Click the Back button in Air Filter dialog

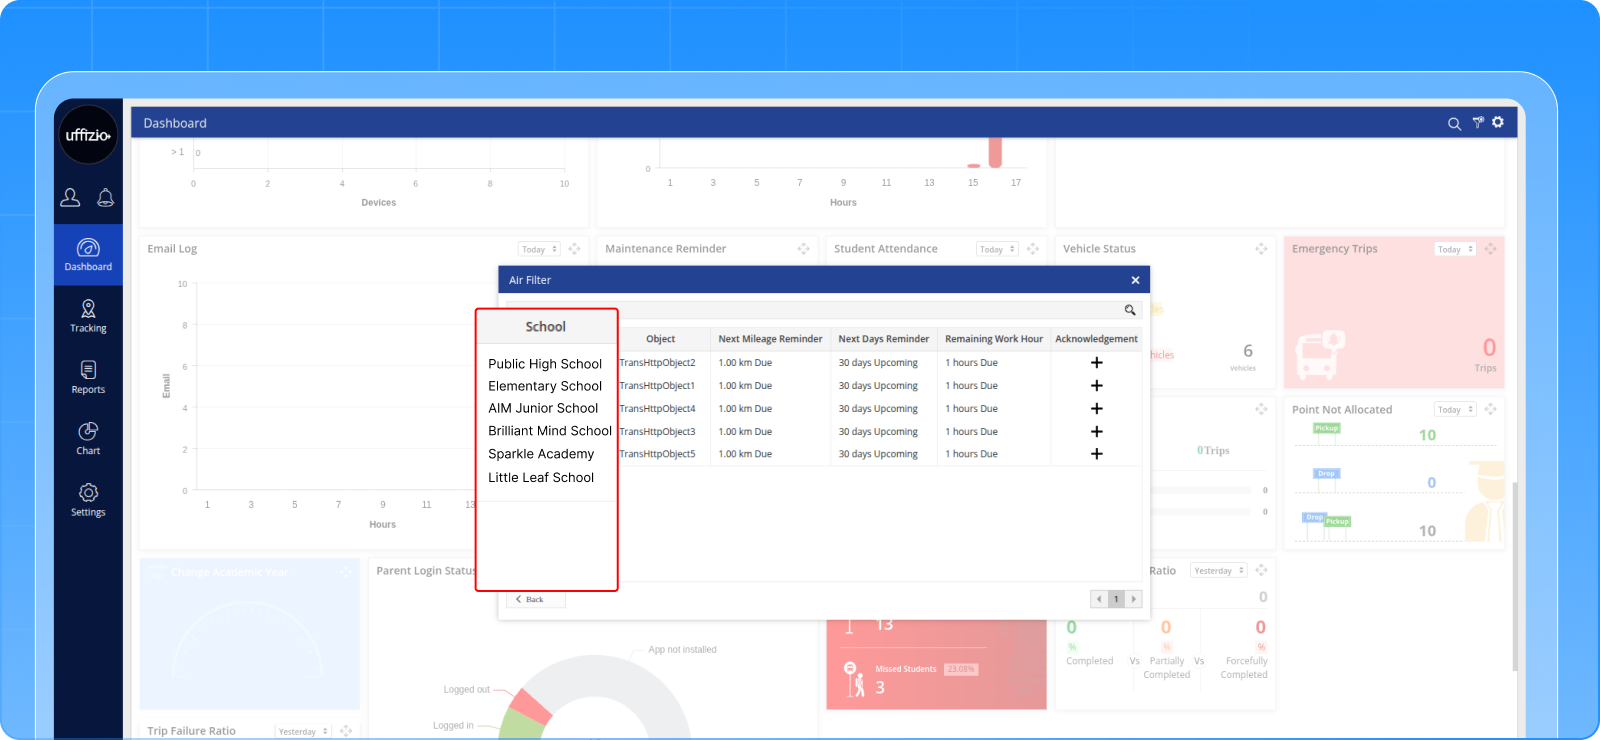click(531, 599)
